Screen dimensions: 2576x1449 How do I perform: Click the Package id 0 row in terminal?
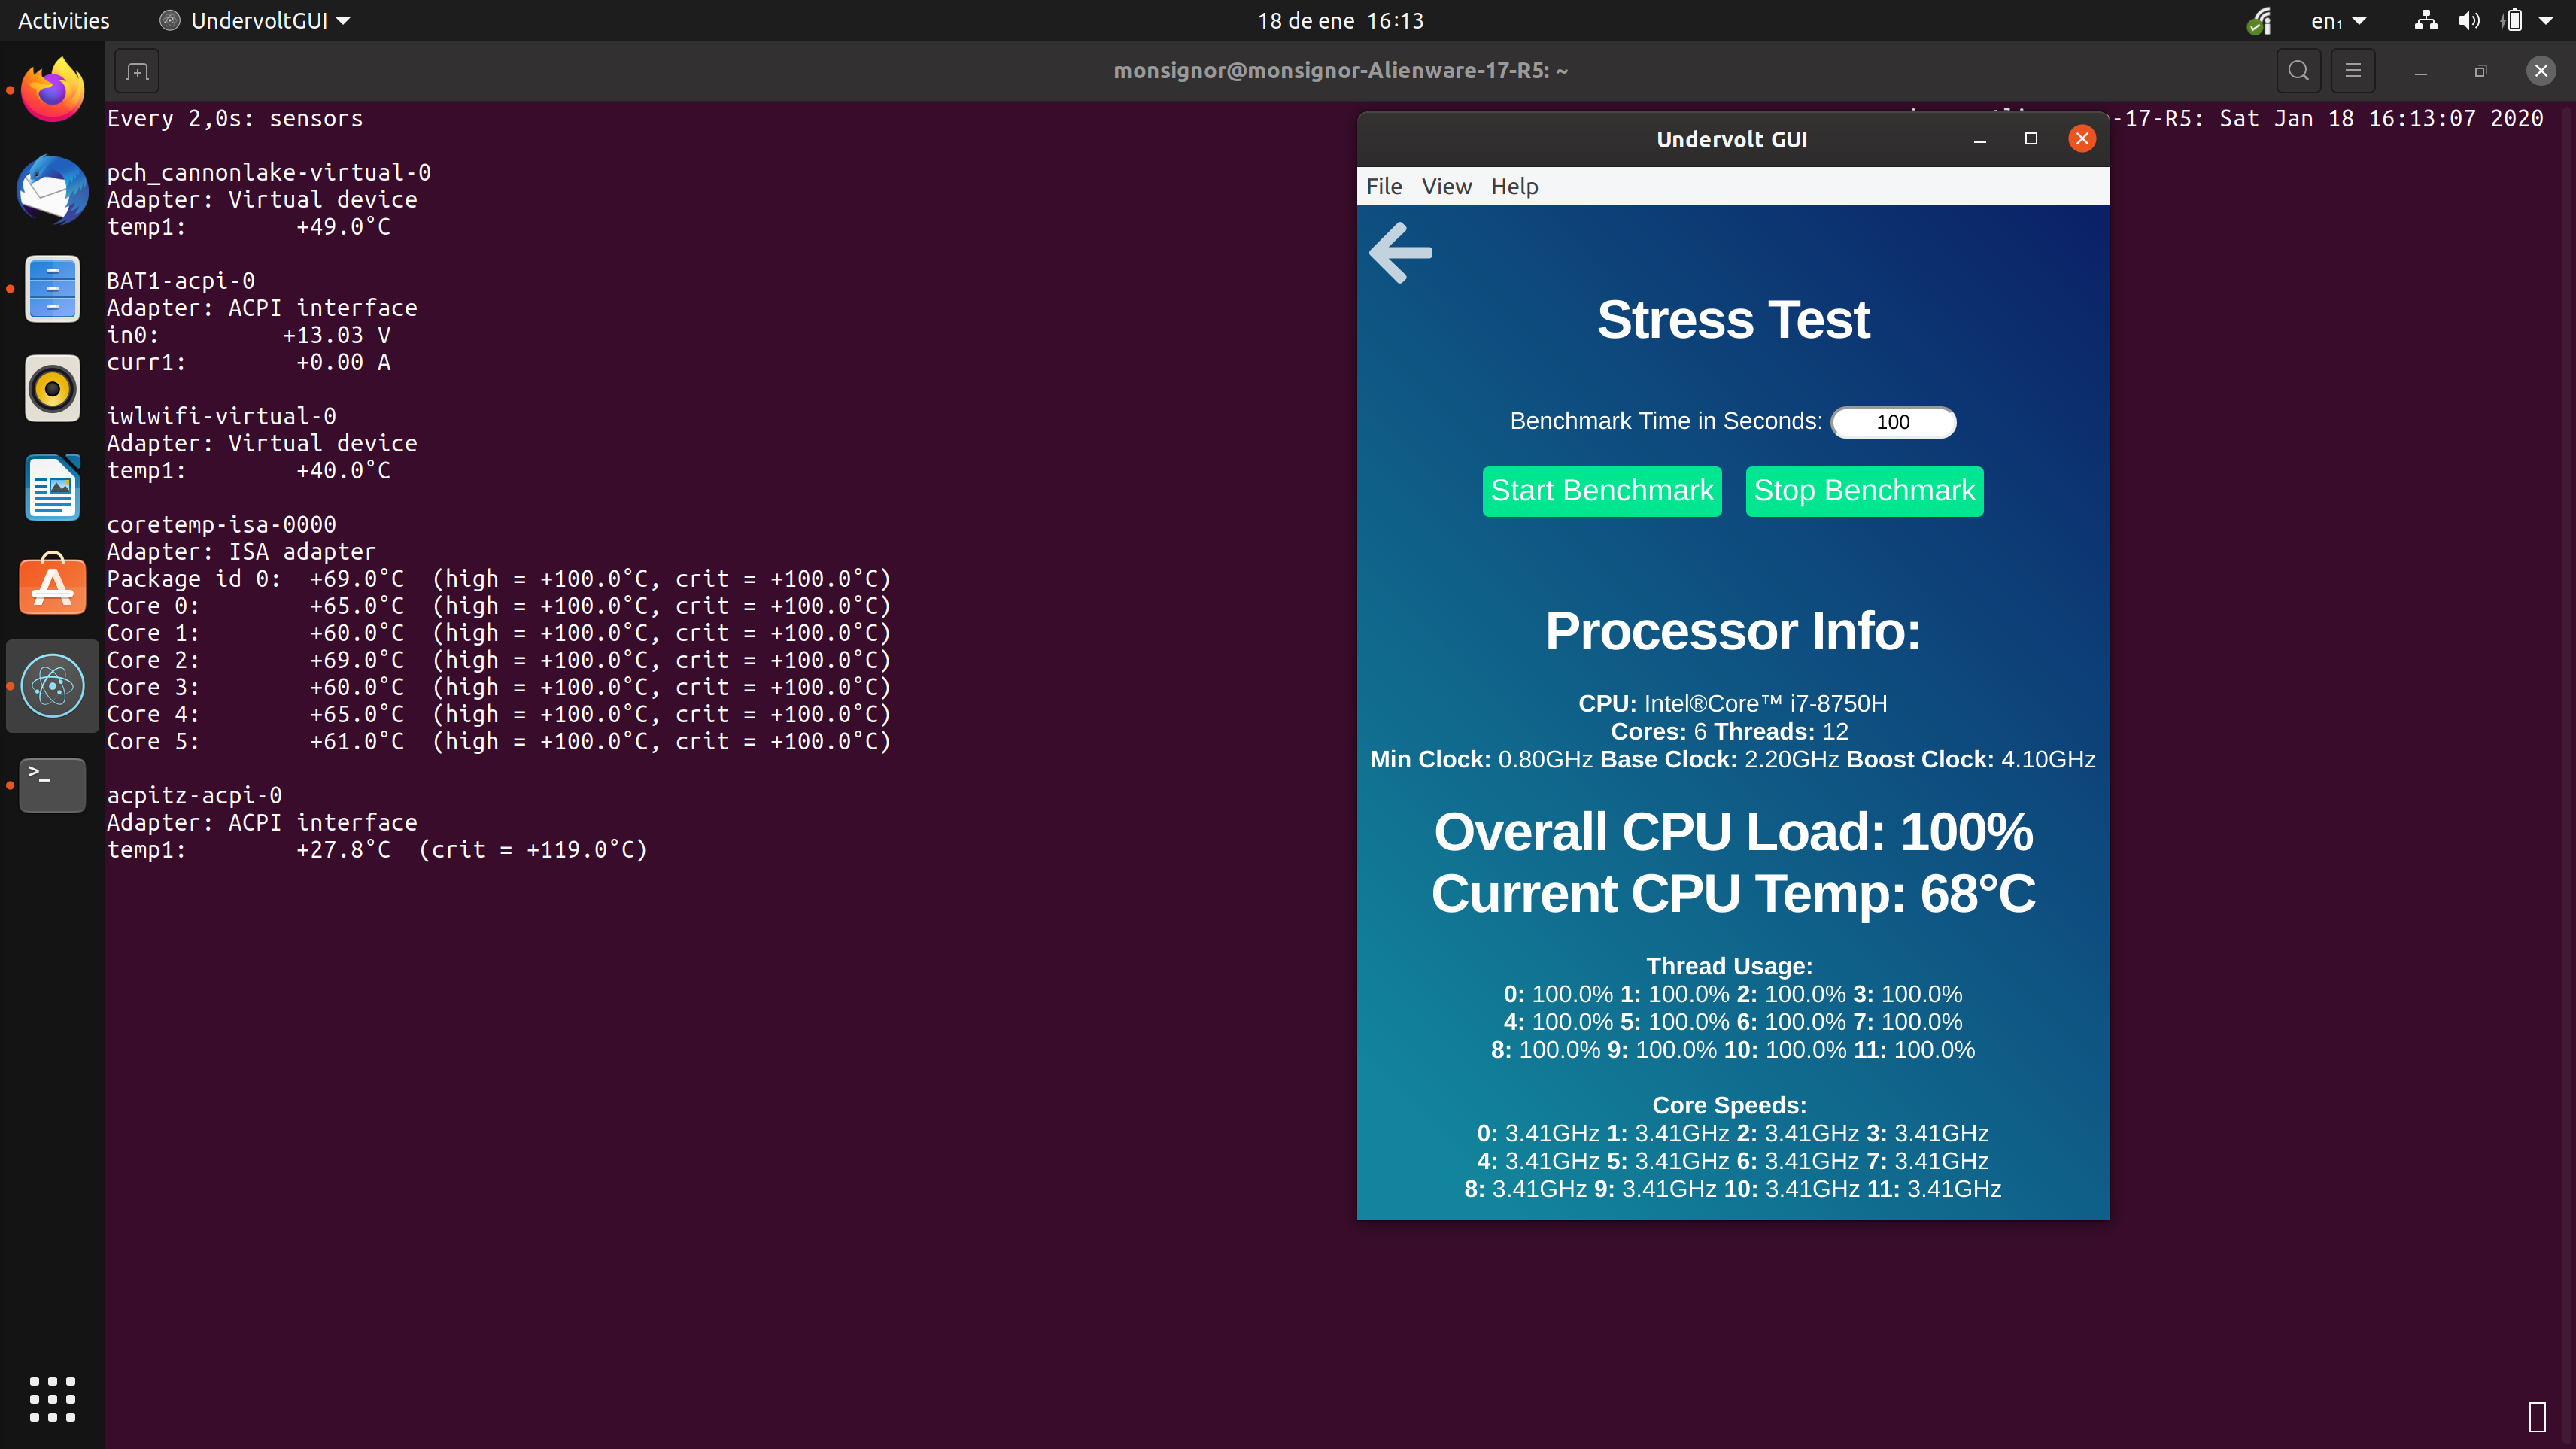pyautogui.click(x=498, y=579)
